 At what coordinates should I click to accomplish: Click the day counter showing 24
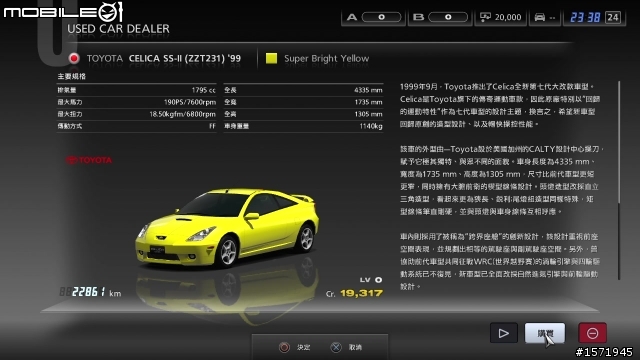coord(613,17)
